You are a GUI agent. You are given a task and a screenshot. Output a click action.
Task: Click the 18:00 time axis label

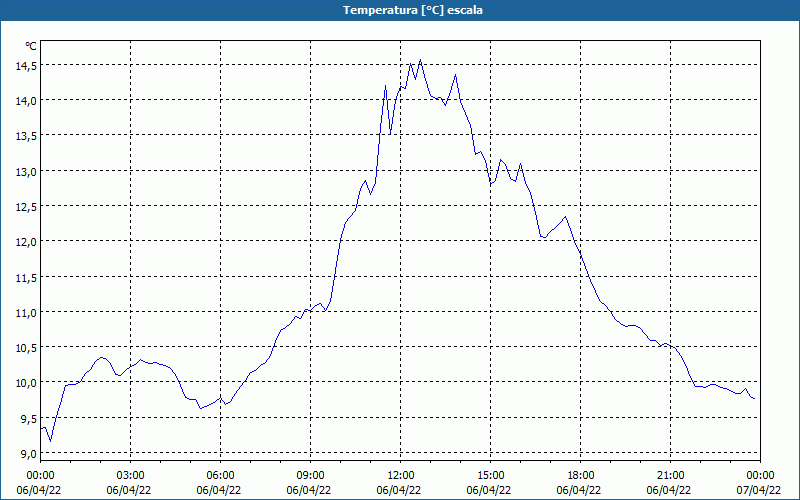tap(581, 476)
